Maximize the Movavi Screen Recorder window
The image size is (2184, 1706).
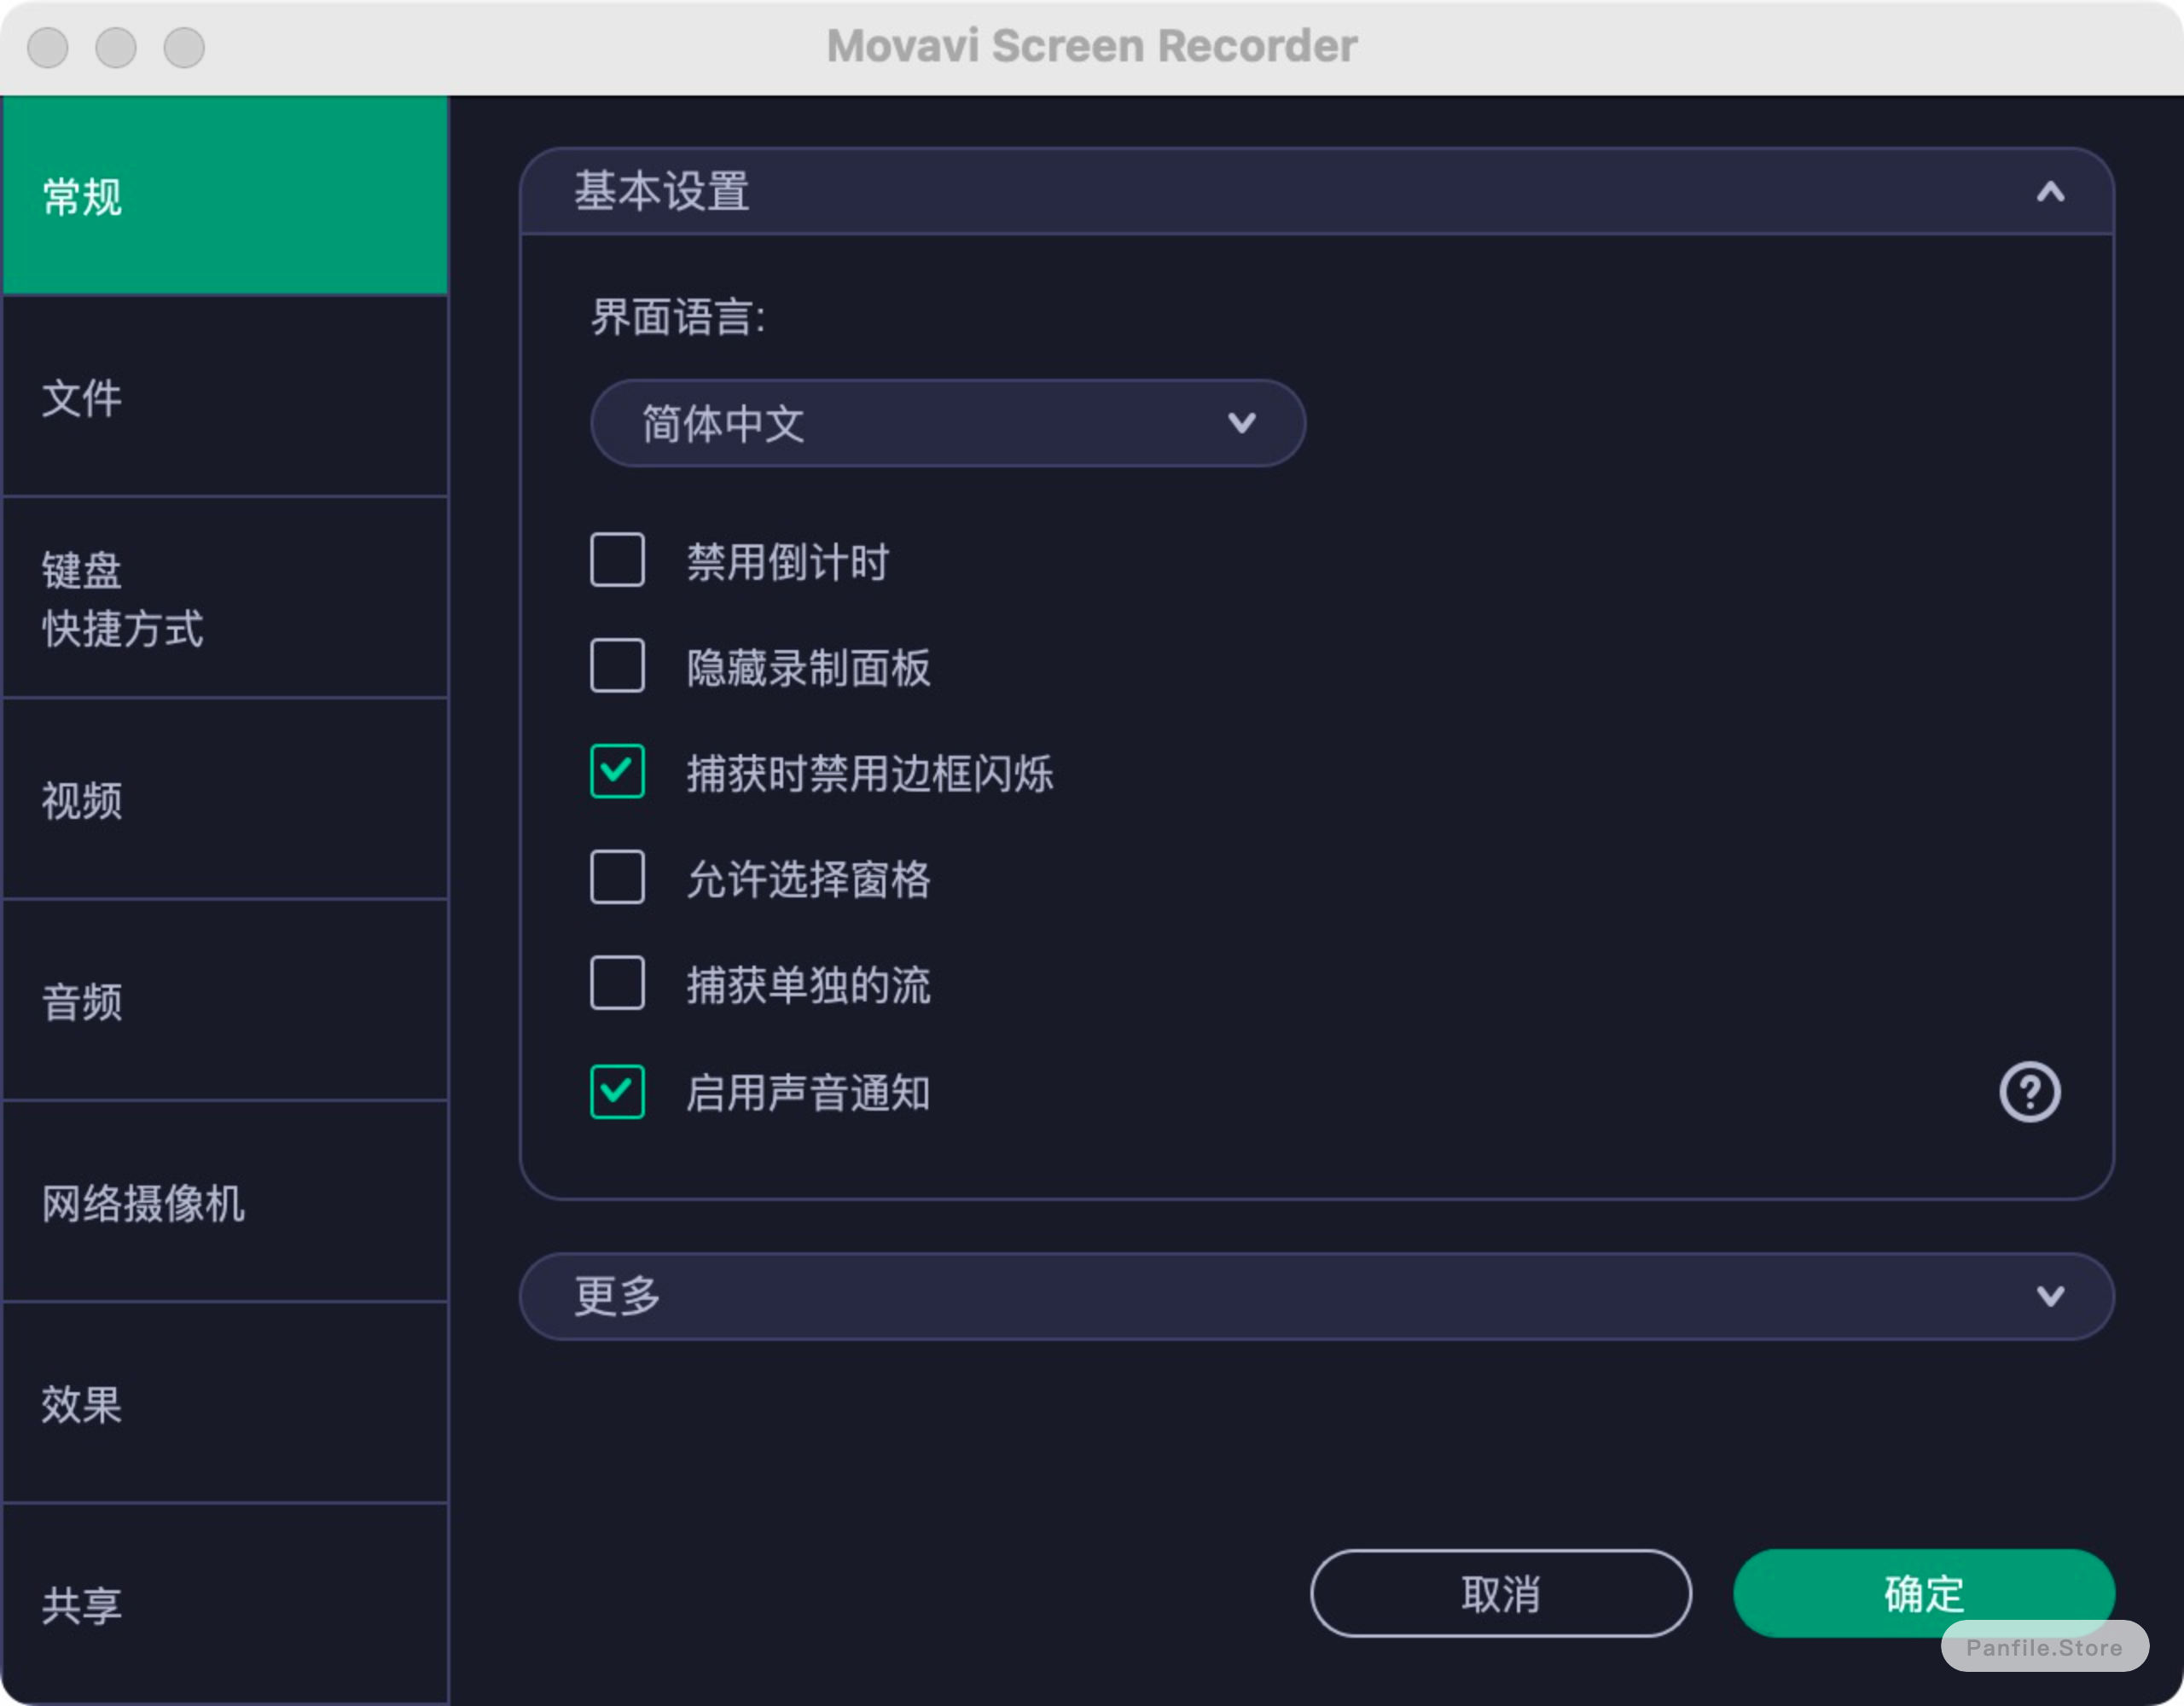pos(184,47)
